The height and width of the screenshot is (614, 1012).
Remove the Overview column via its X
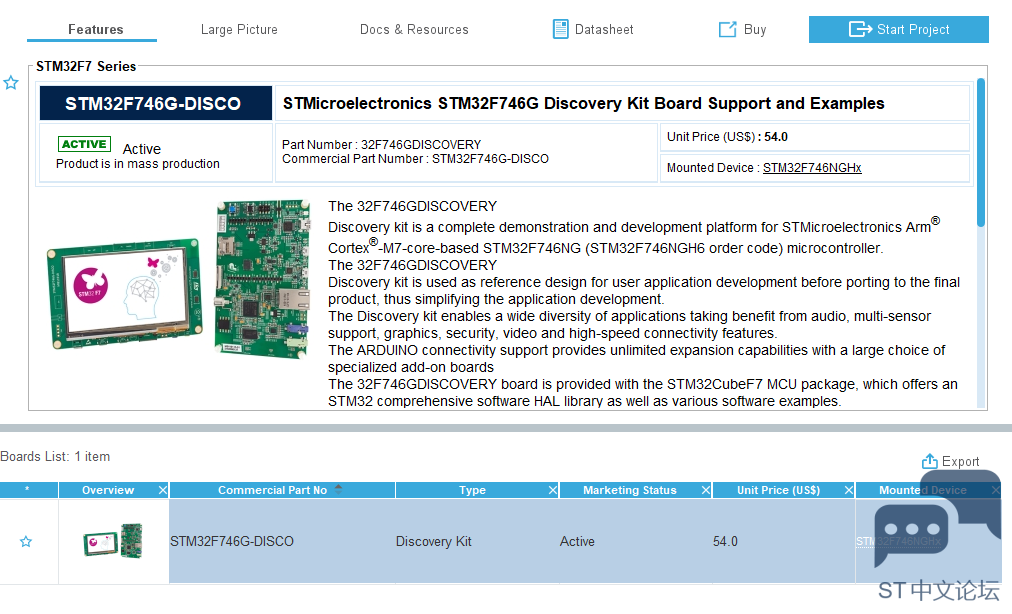point(163,491)
